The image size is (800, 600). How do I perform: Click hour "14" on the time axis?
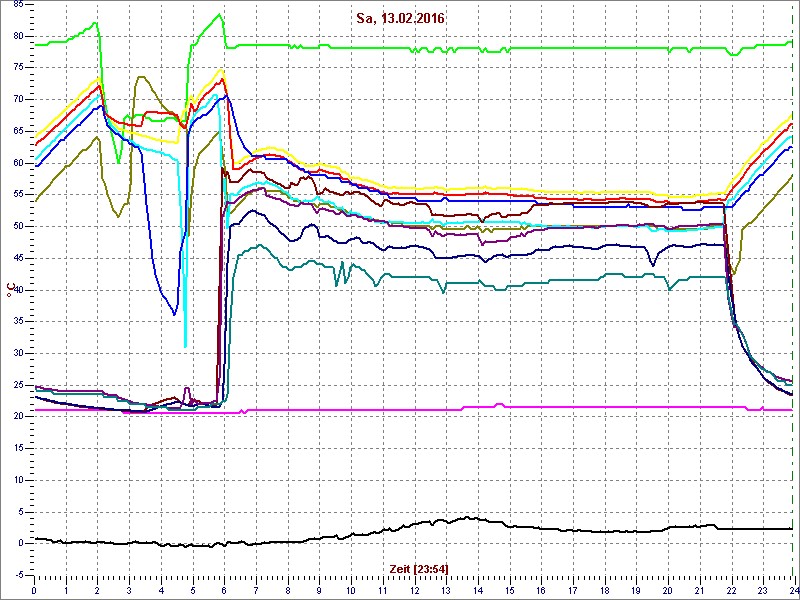click(x=478, y=591)
